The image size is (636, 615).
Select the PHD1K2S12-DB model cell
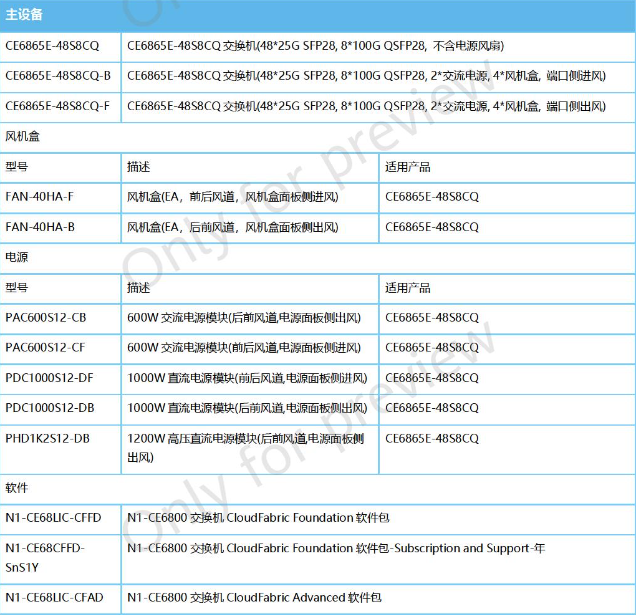(x=47, y=438)
